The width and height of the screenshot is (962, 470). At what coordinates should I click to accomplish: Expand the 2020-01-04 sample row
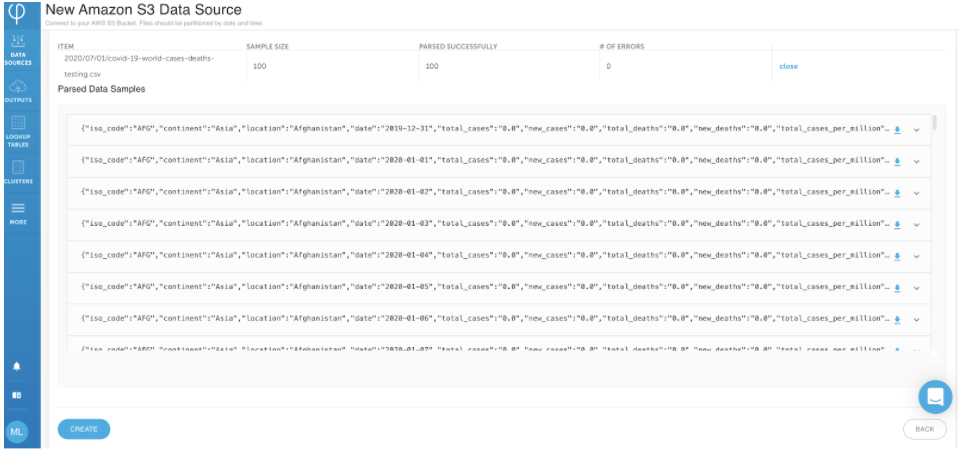[917, 256]
